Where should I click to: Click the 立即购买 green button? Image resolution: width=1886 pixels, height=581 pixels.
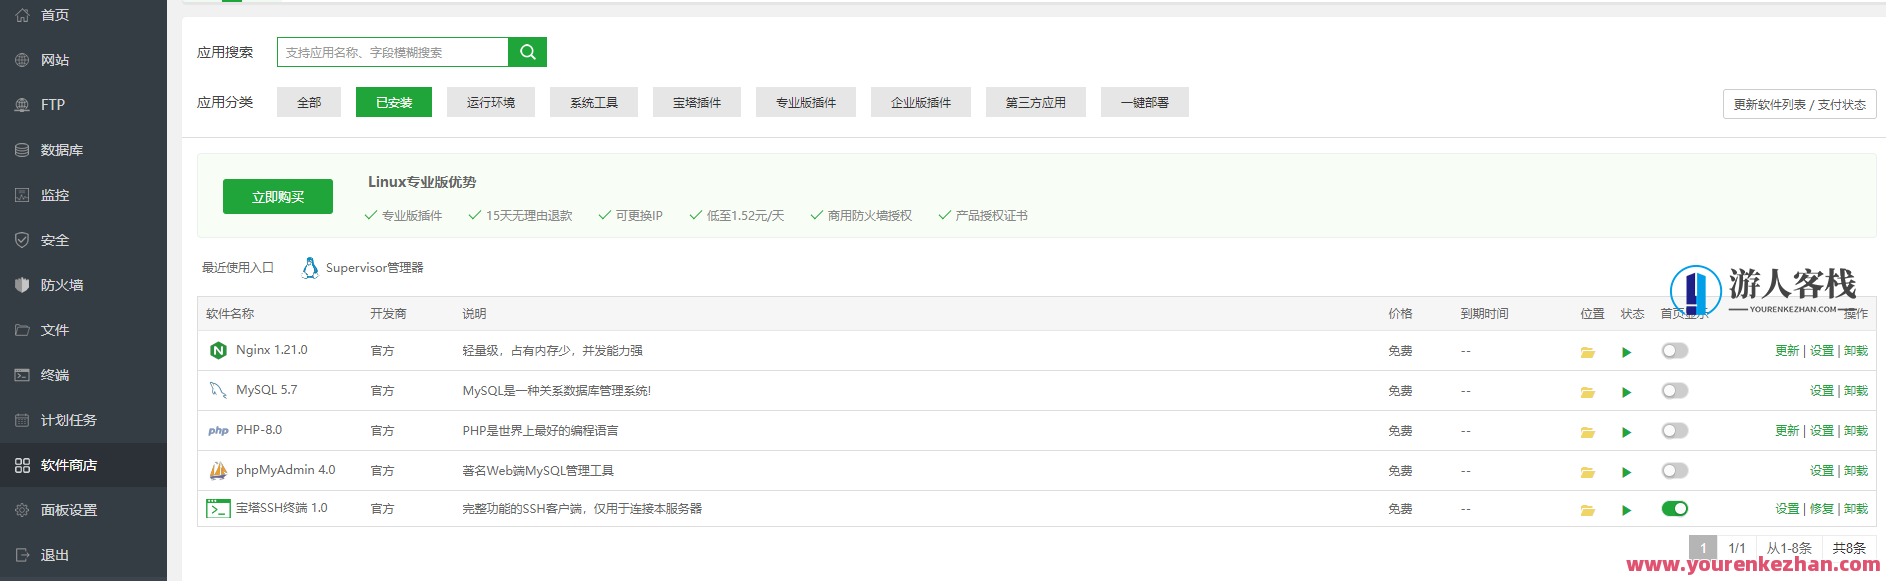278,197
